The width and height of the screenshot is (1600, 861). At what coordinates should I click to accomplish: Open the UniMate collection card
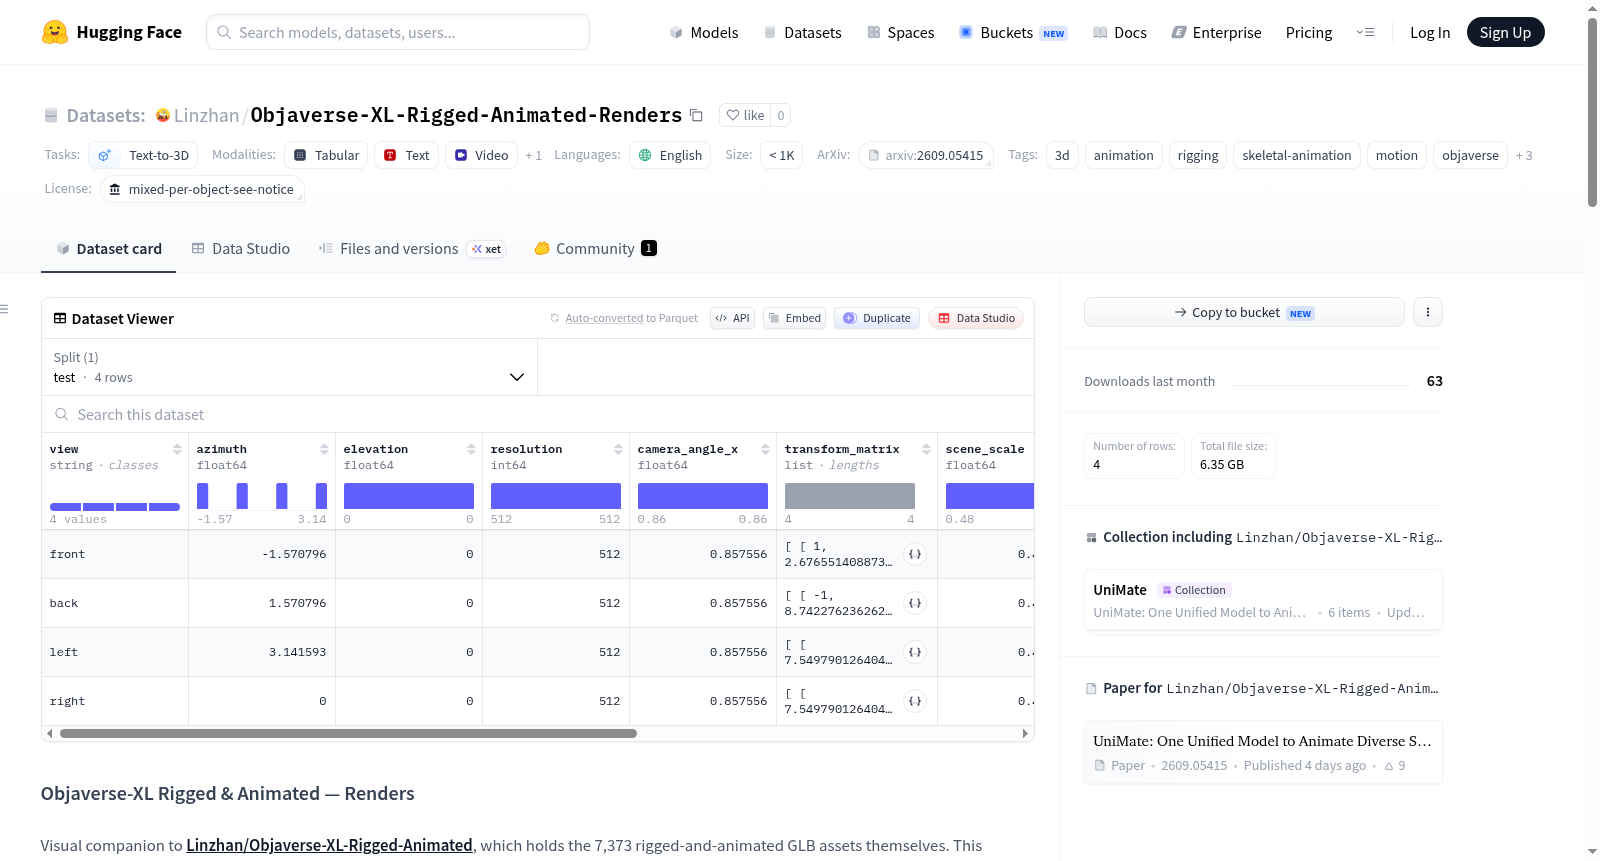[1263, 601]
